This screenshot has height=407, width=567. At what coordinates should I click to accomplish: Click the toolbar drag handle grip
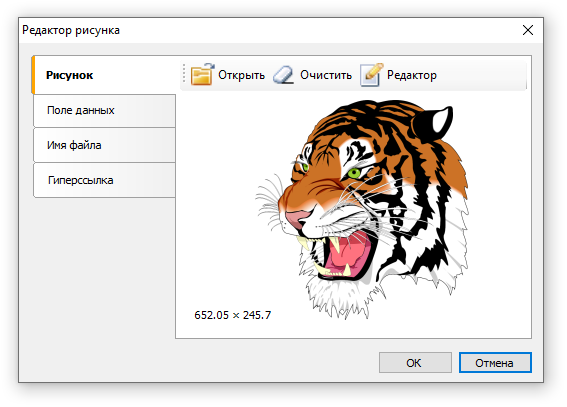(x=184, y=73)
